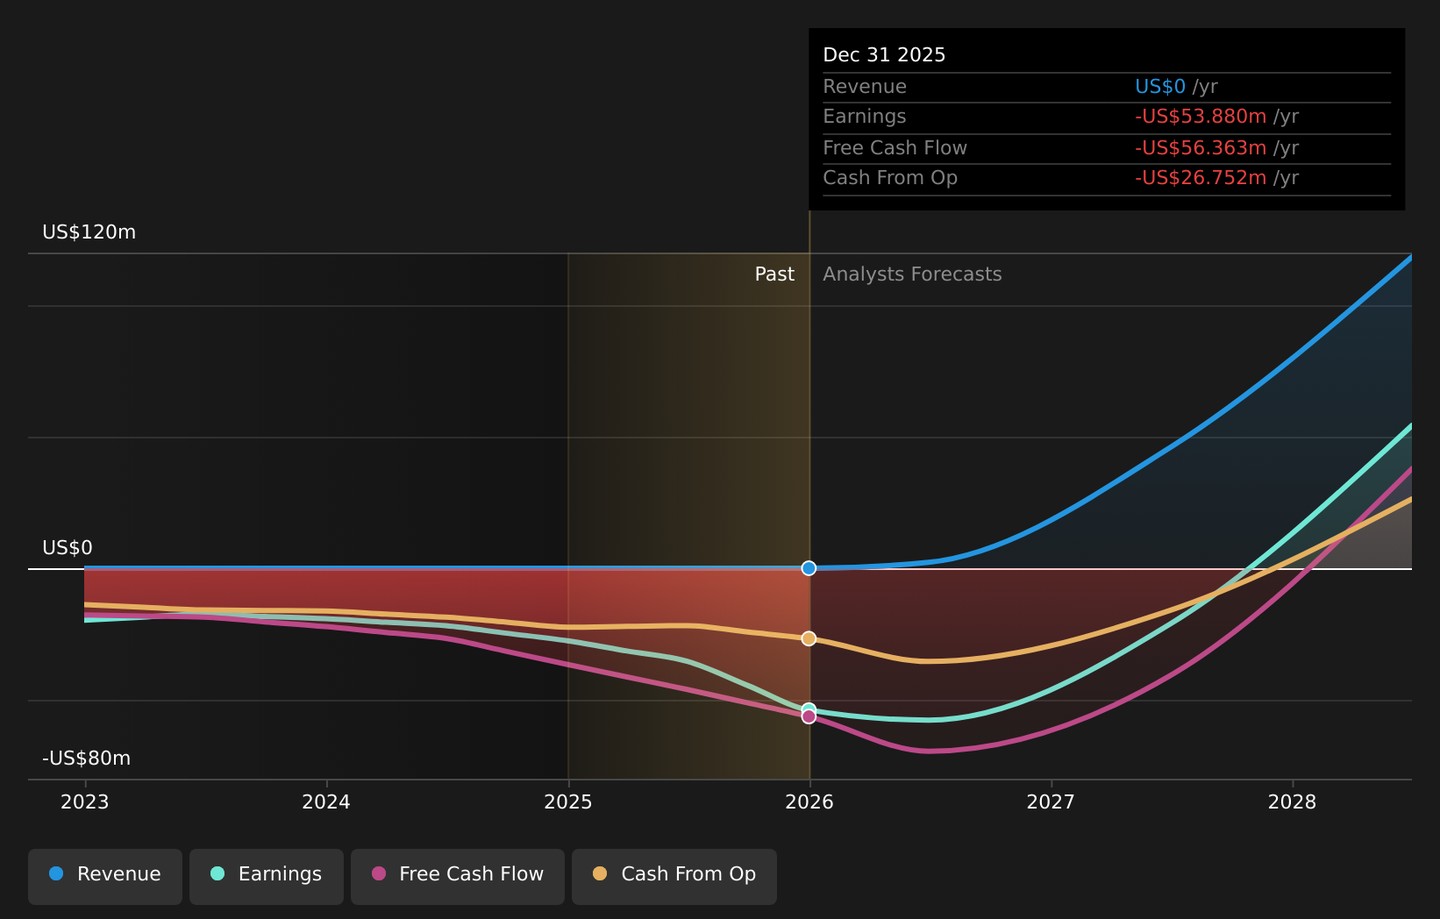Viewport: 1440px width, 919px height.
Task: Toggle the Revenue series legend button
Action: pyautogui.click(x=105, y=876)
